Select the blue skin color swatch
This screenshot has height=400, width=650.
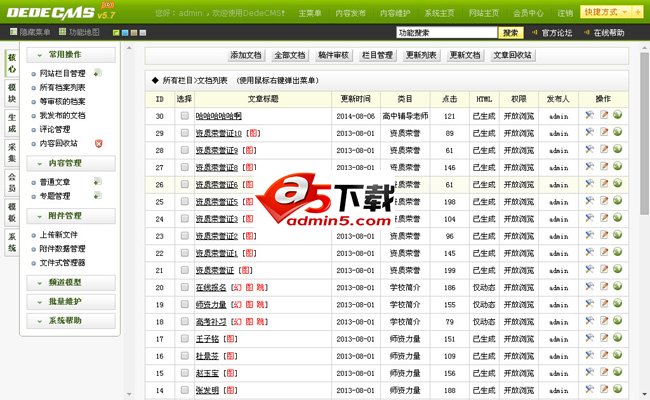pos(125,32)
